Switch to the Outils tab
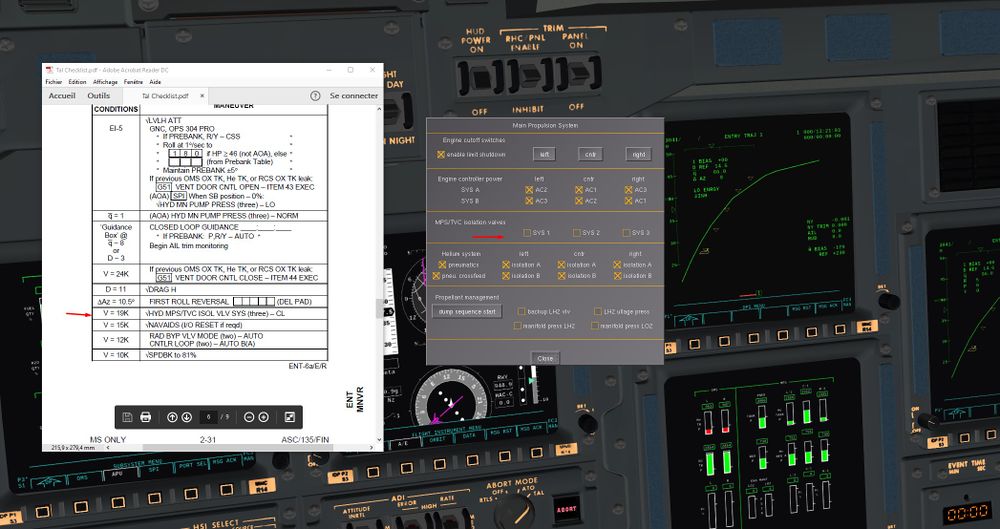This screenshot has width=1000, height=529. [x=99, y=96]
